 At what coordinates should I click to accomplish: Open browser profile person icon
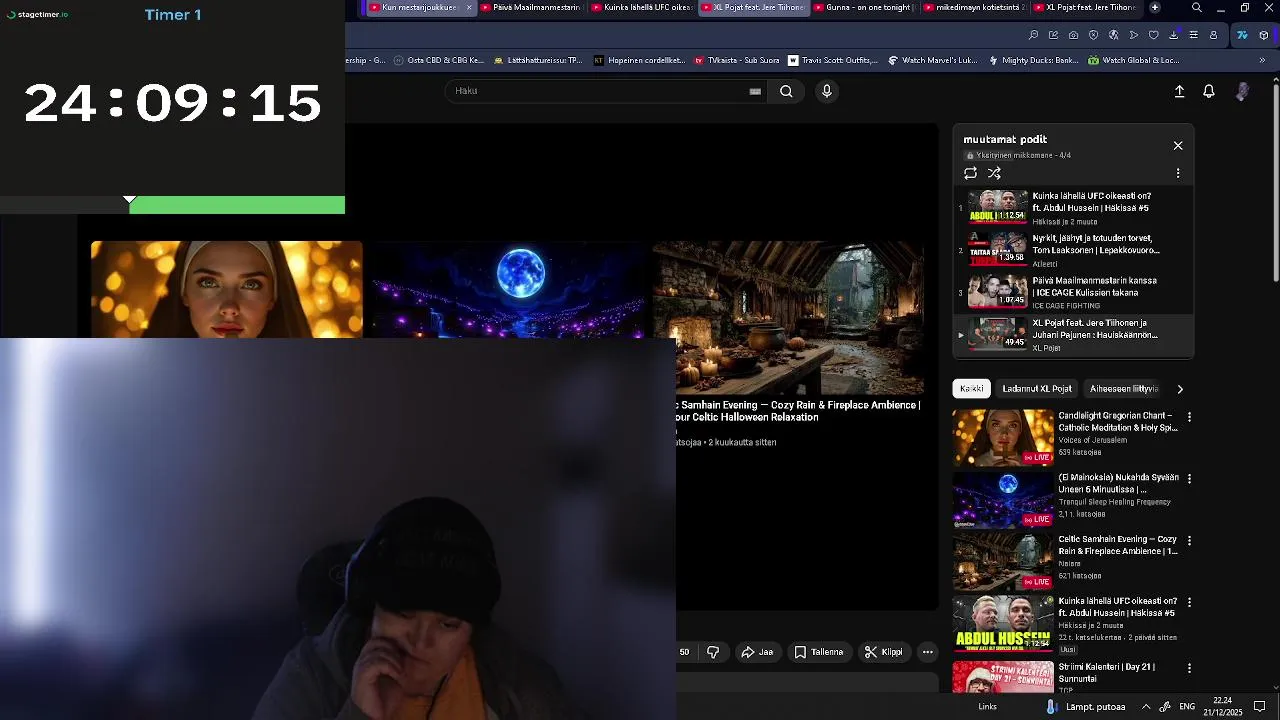tap(1213, 35)
